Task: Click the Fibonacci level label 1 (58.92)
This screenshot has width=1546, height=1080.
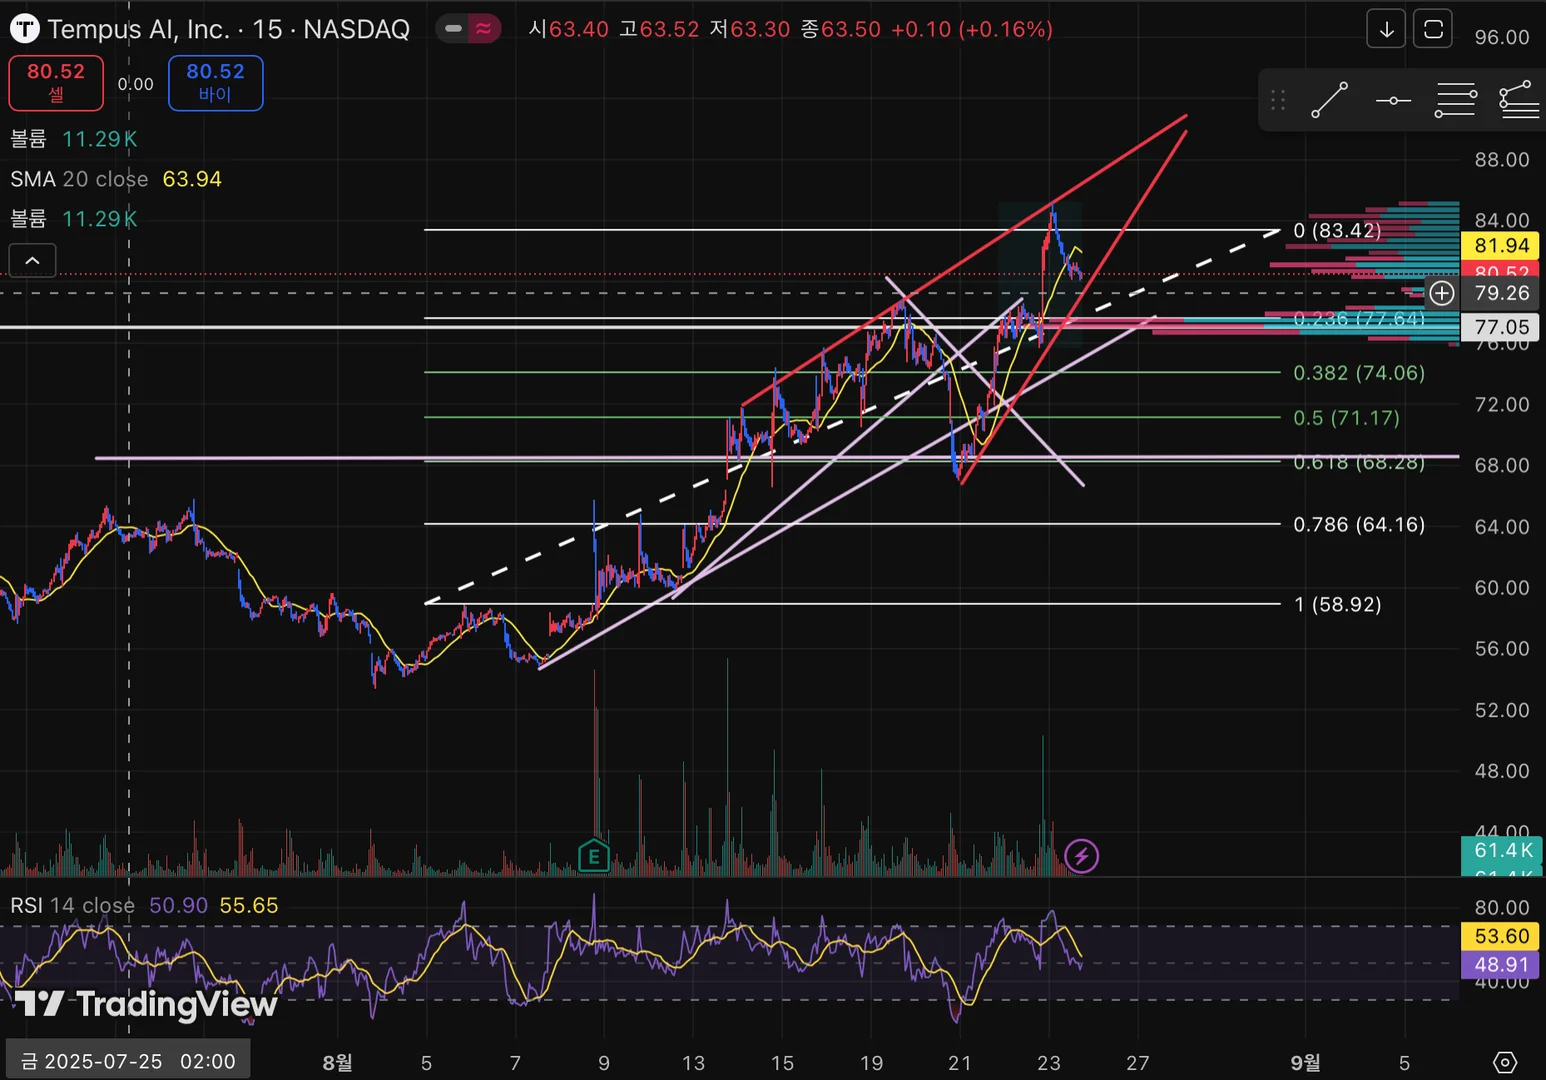Action: click(x=1337, y=604)
